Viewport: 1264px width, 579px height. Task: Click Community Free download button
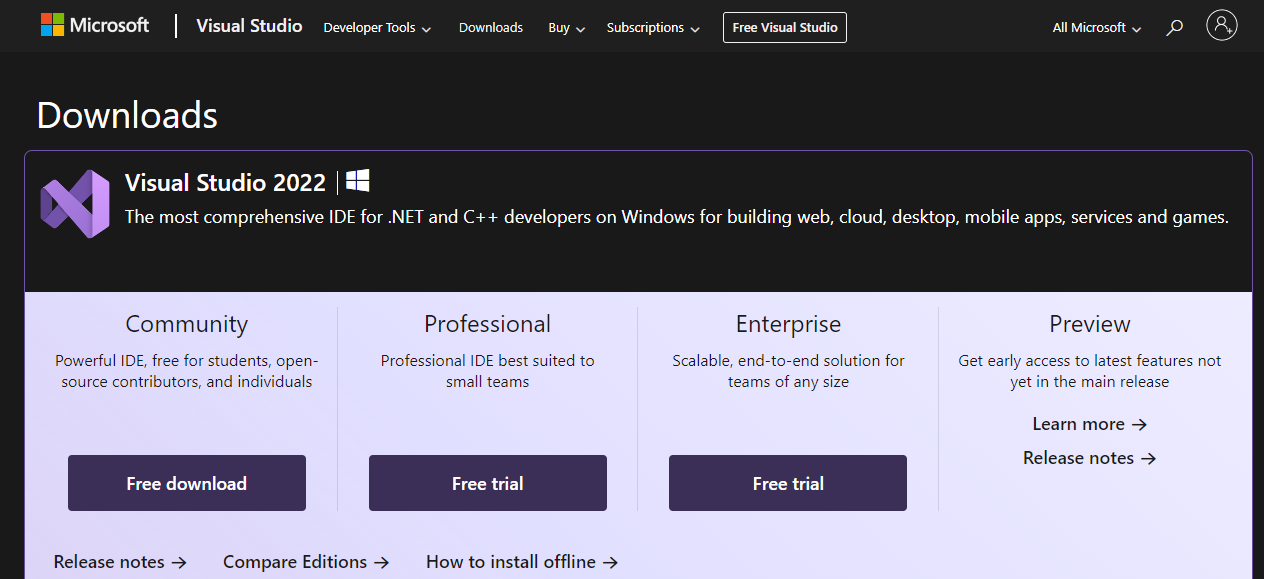pos(187,483)
